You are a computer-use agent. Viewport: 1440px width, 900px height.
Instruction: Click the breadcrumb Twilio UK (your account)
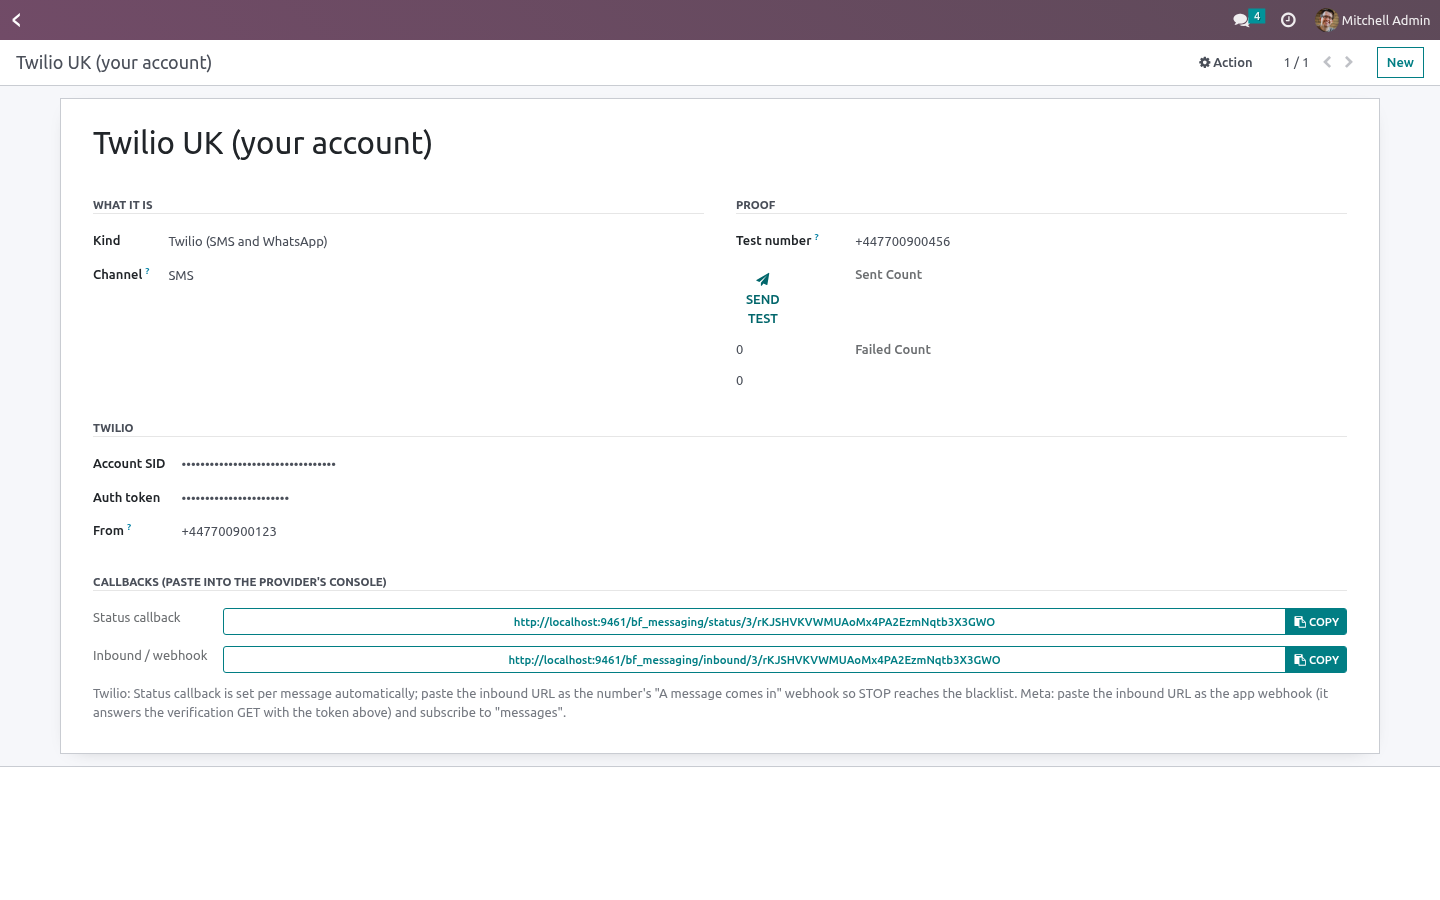click(114, 62)
